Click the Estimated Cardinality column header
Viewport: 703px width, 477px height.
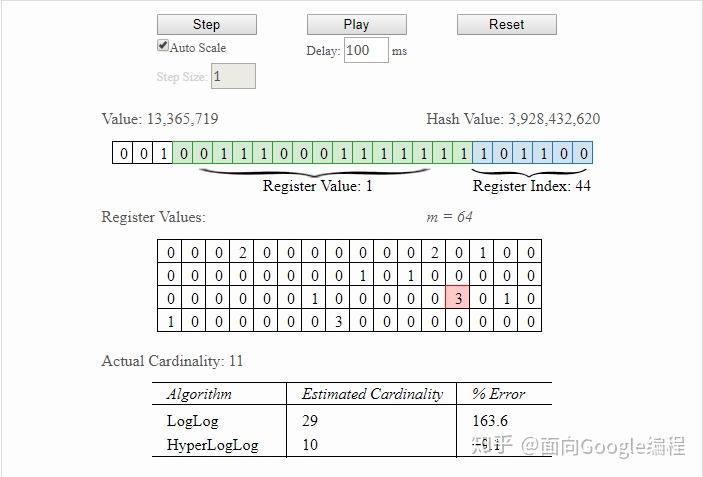click(372, 394)
